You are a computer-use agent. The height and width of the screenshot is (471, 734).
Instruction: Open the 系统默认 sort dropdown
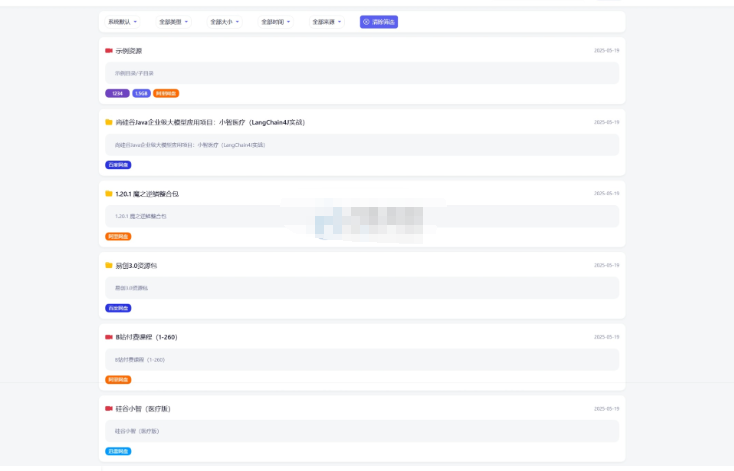(122, 22)
